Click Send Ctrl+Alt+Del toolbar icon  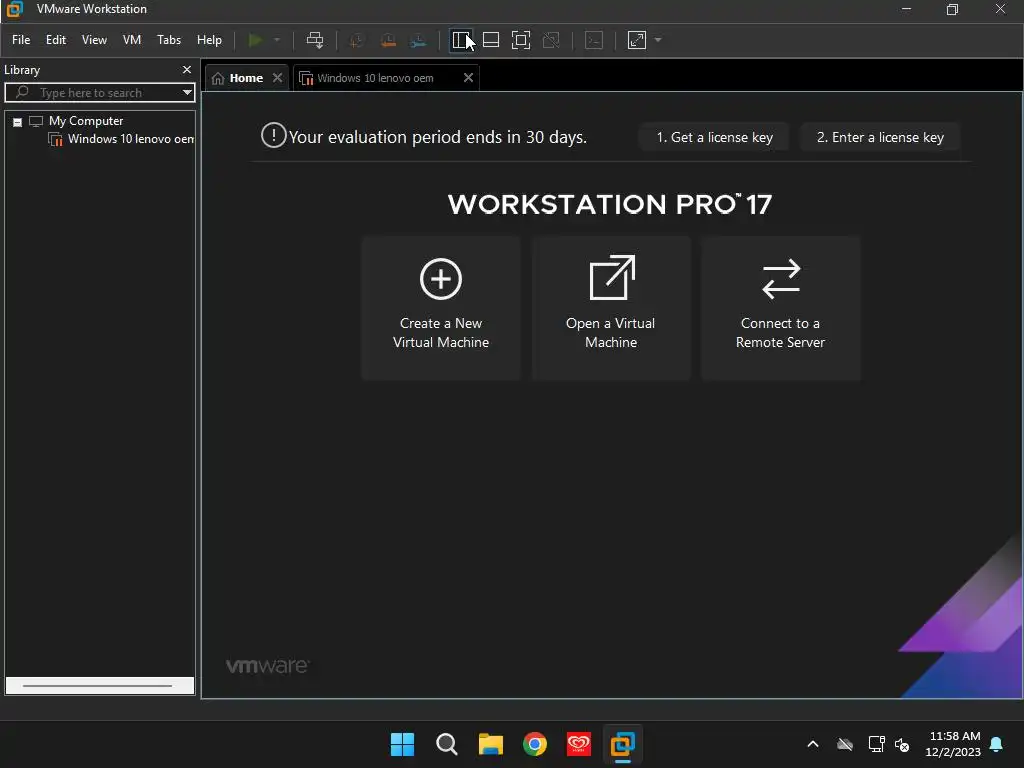point(315,40)
